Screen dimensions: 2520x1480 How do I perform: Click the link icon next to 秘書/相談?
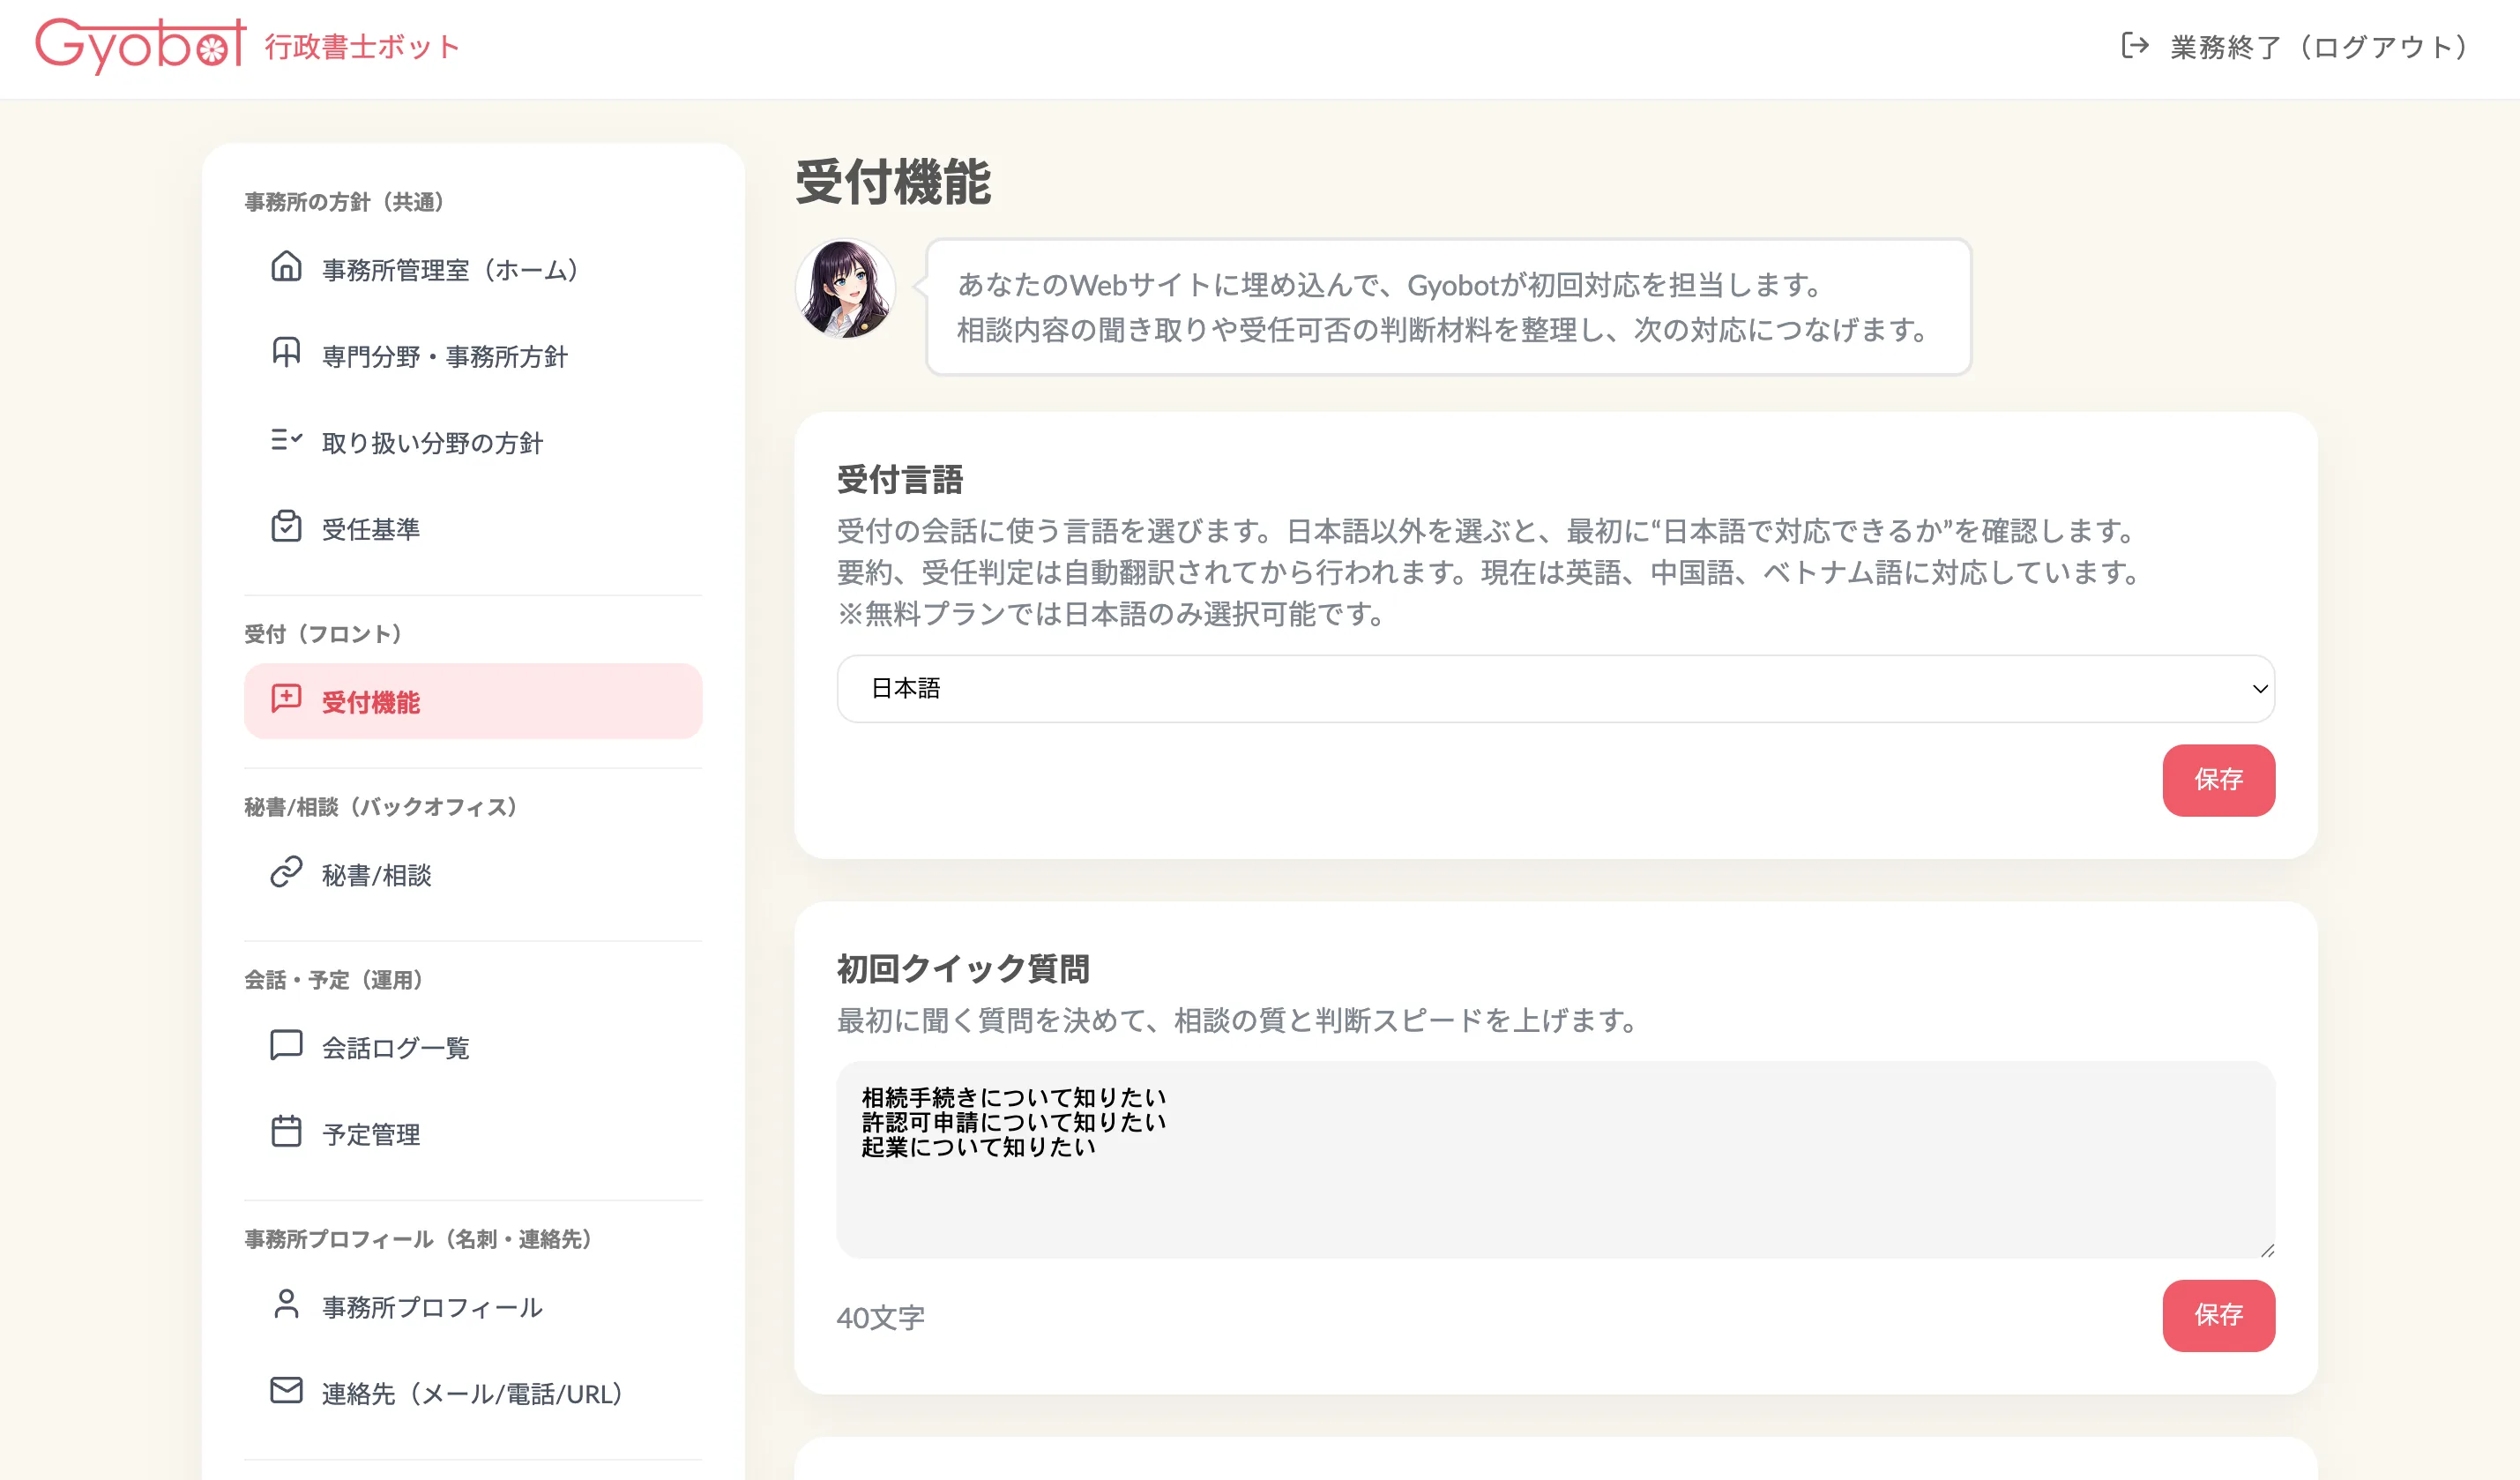[286, 872]
